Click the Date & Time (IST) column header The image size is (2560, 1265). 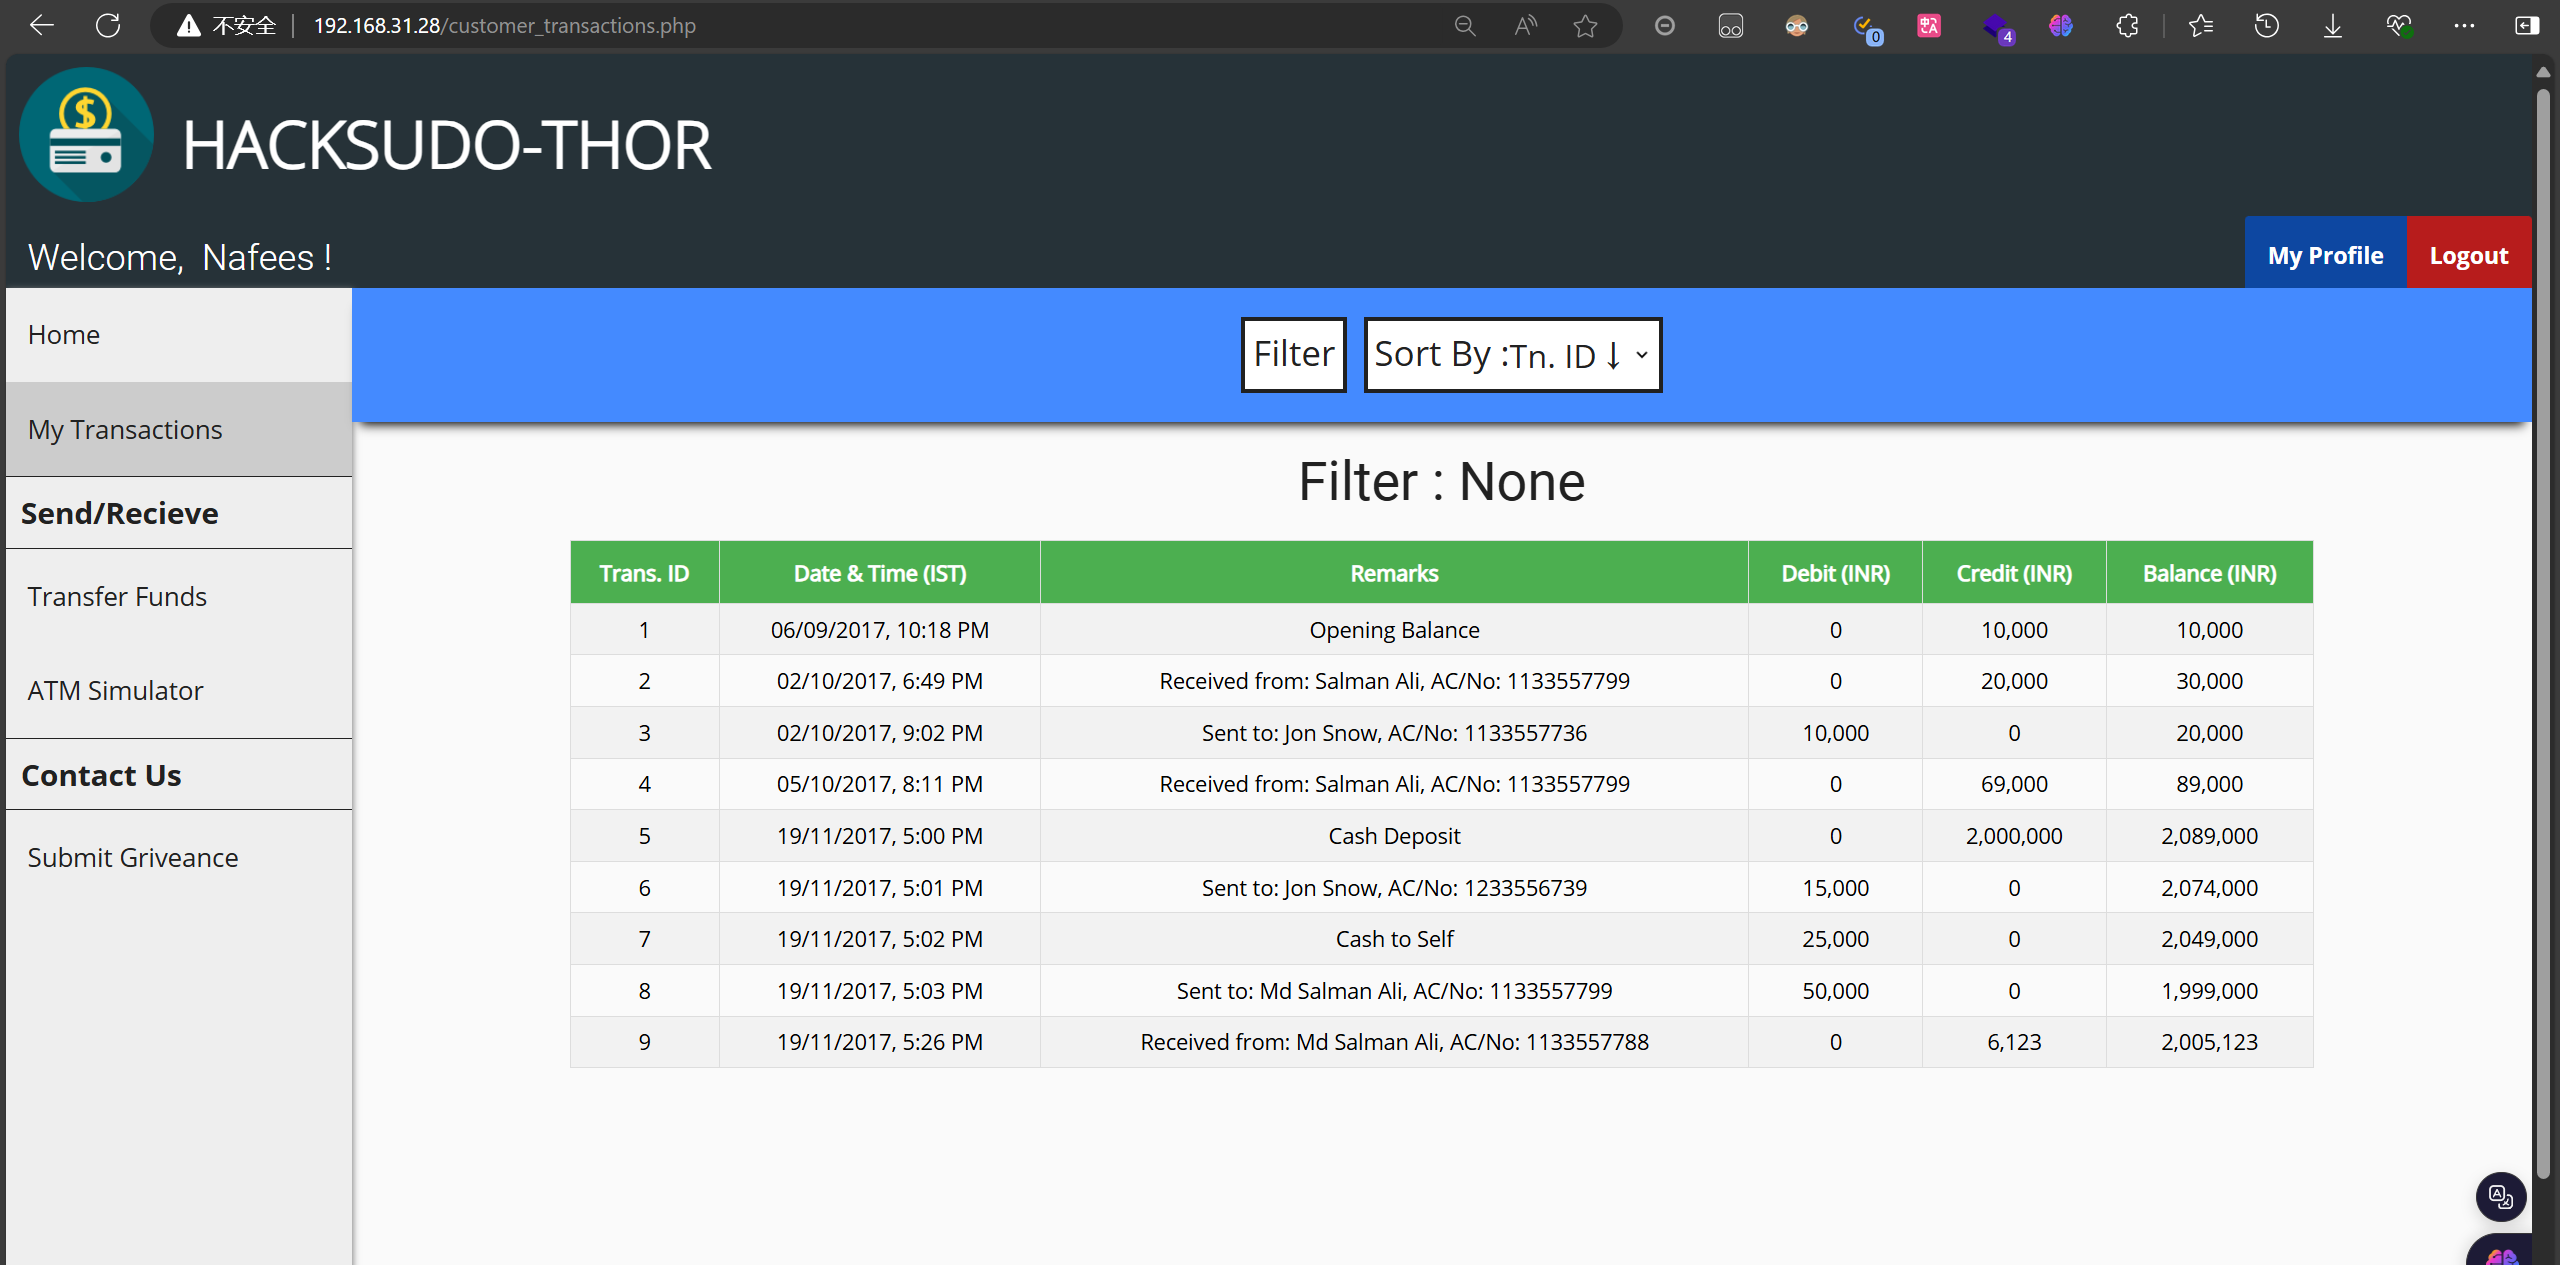pos(880,573)
